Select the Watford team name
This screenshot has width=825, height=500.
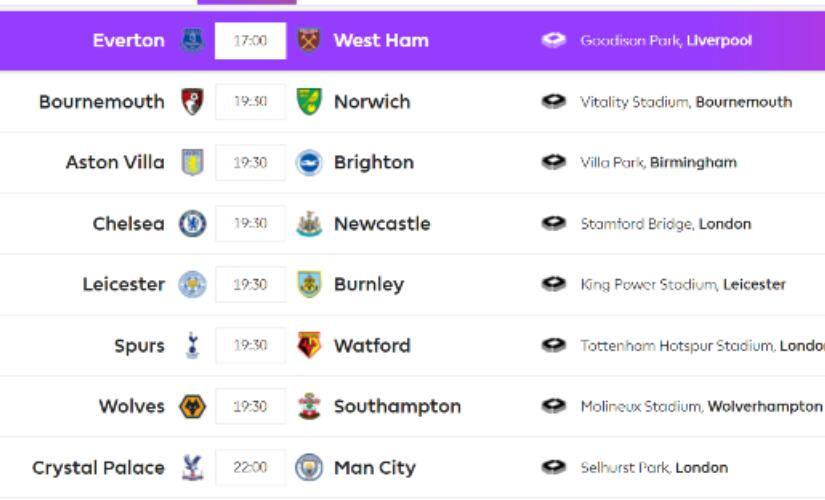[x=372, y=346]
